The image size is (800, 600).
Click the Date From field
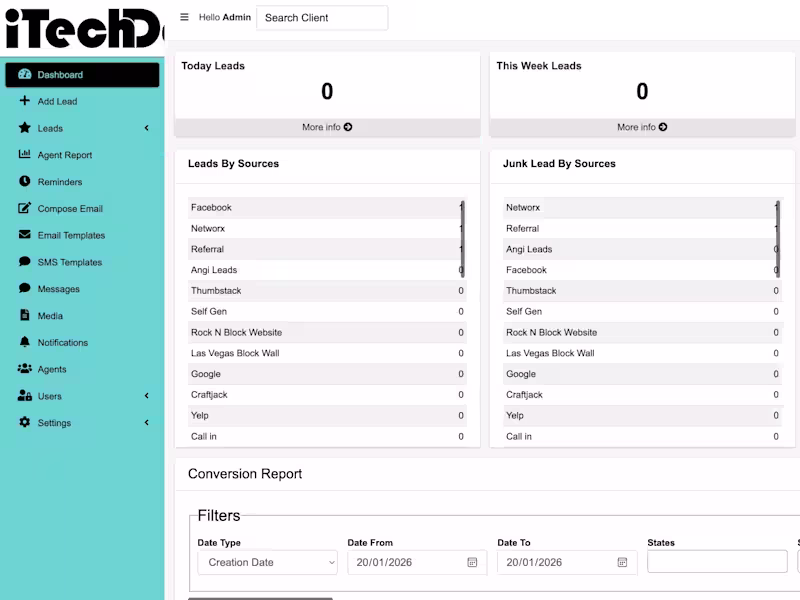[x=417, y=562]
